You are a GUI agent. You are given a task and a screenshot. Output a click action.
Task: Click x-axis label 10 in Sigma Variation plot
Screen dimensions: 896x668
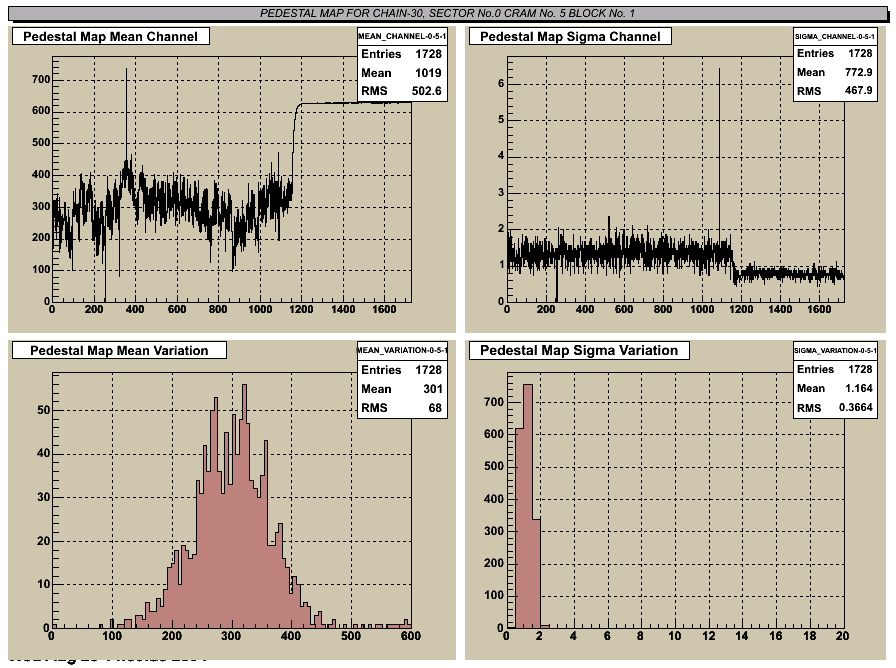(x=674, y=635)
